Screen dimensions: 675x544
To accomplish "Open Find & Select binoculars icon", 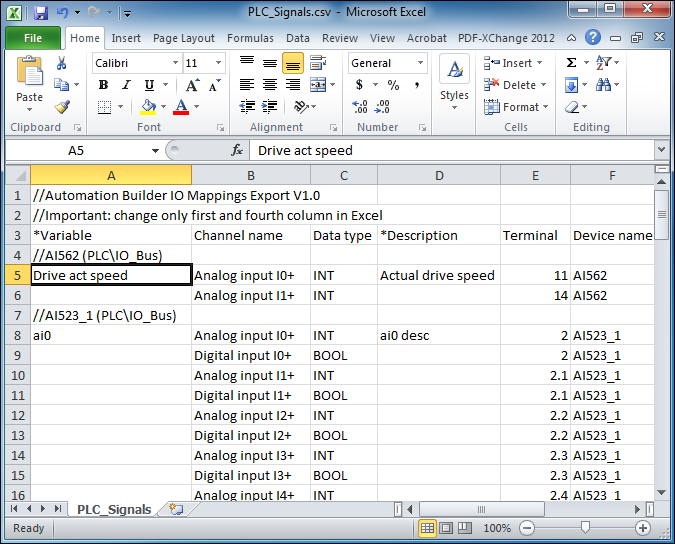I will (x=604, y=85).
